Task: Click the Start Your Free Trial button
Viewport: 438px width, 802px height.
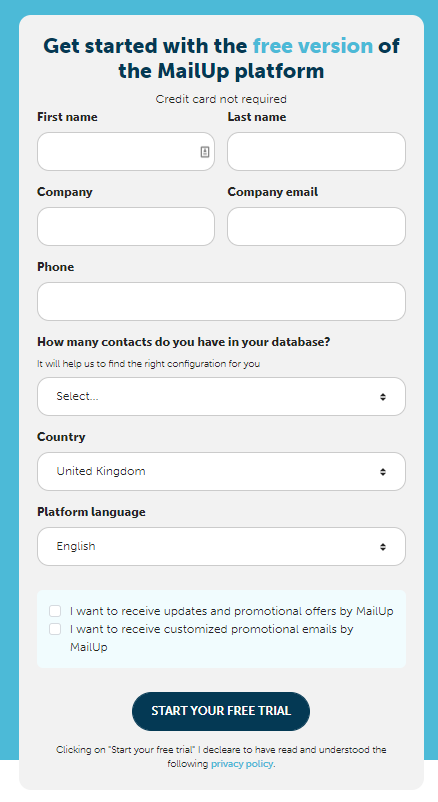Action: (221, 711)
